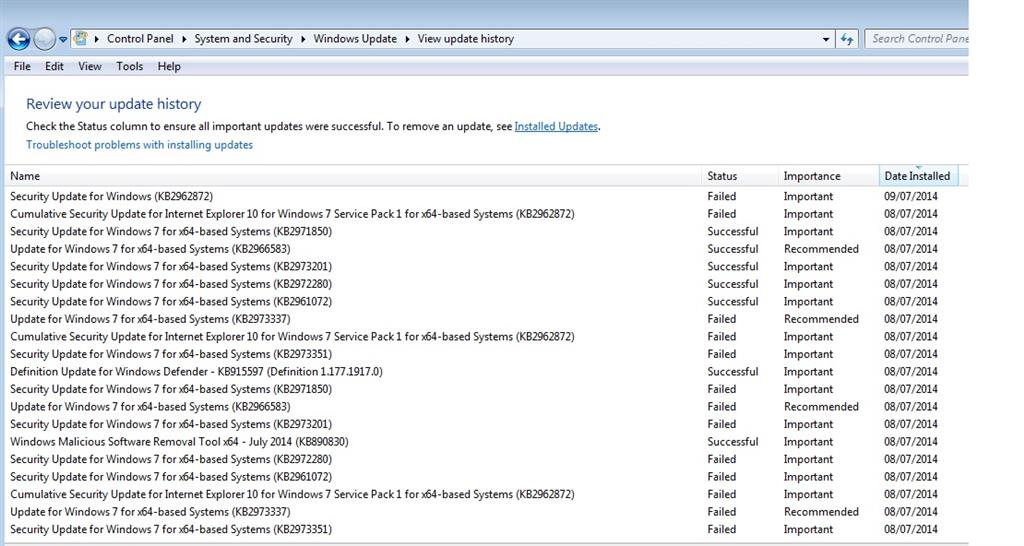The image size is (1024, 546).
Task: Expand the arrow after System and Security breadcrumb
Action: (303, 39)
